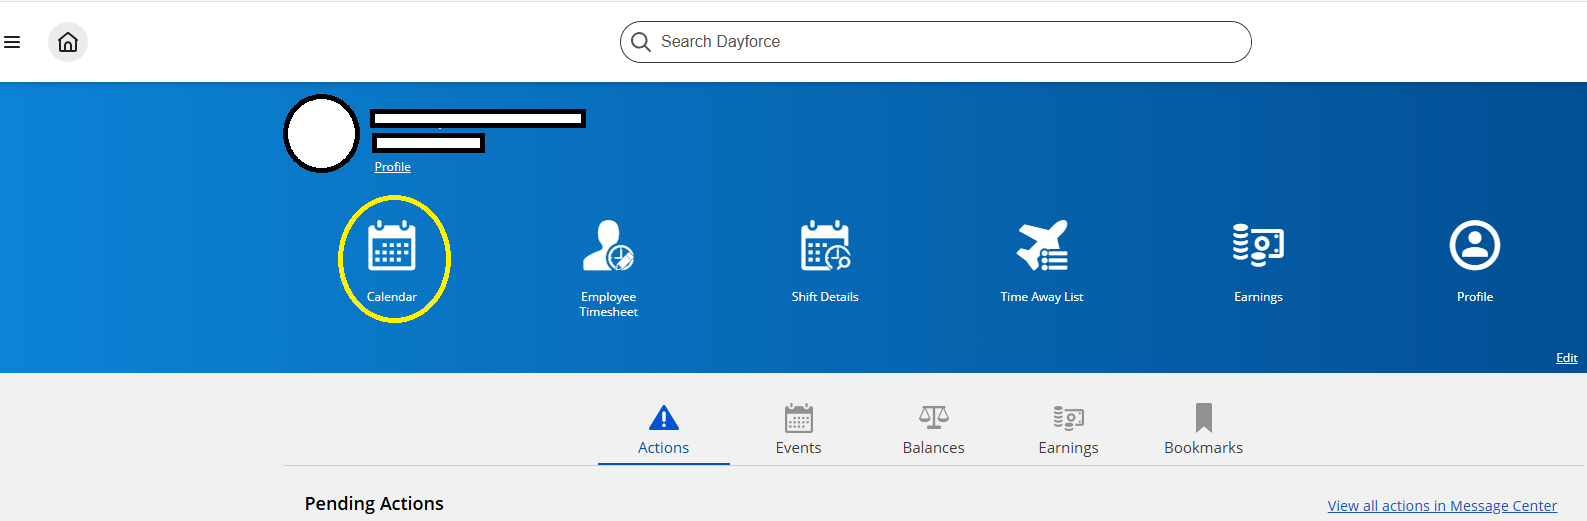Open the Calendar shortcut icon
Image resolution: width=1587 pixels, height=521 pixels.
tap(392, 245)
